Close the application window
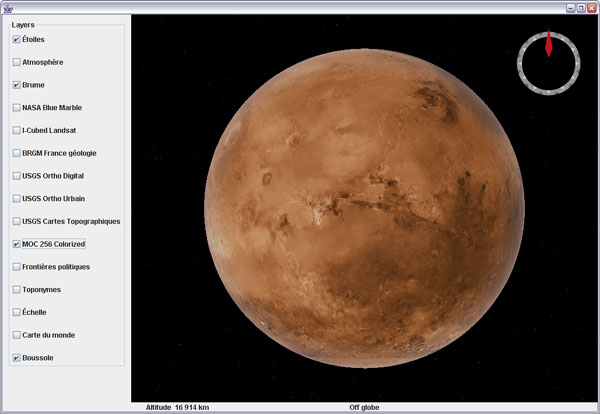Viewport: 600px width, 414px height. (x=592, y=8)
